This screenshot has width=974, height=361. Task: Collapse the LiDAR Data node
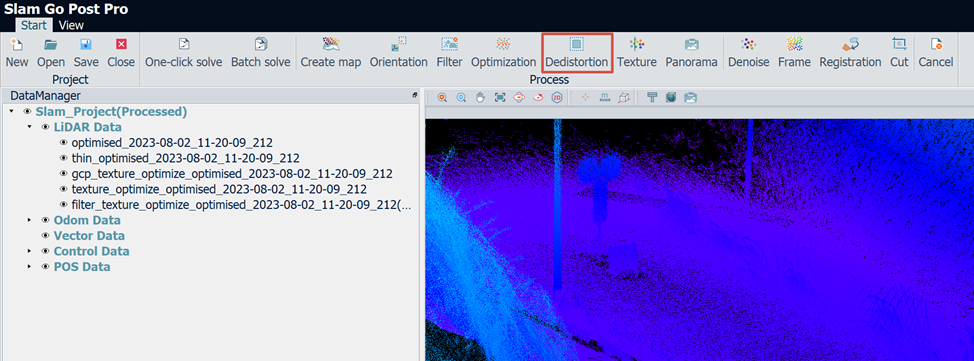pyautogui.click(x=29, y=127)
